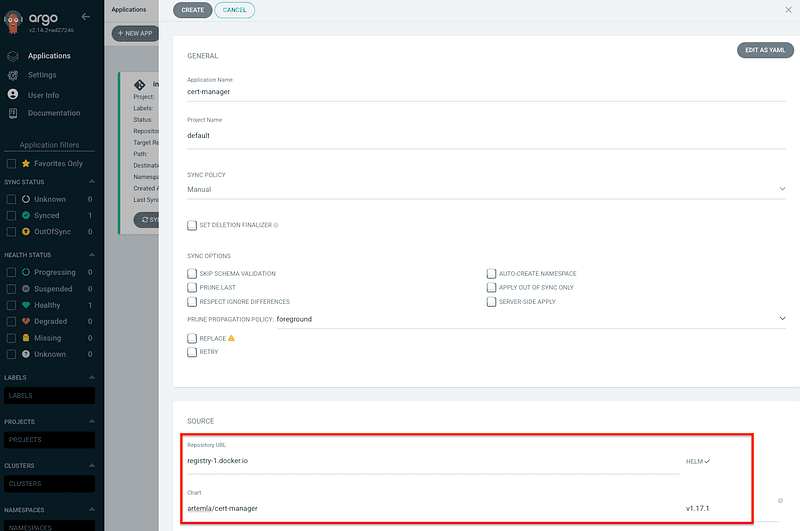The image size is (800, 531).
Task: Enable Server-Side Apply checkbox
Action: [x=491, y=301]
